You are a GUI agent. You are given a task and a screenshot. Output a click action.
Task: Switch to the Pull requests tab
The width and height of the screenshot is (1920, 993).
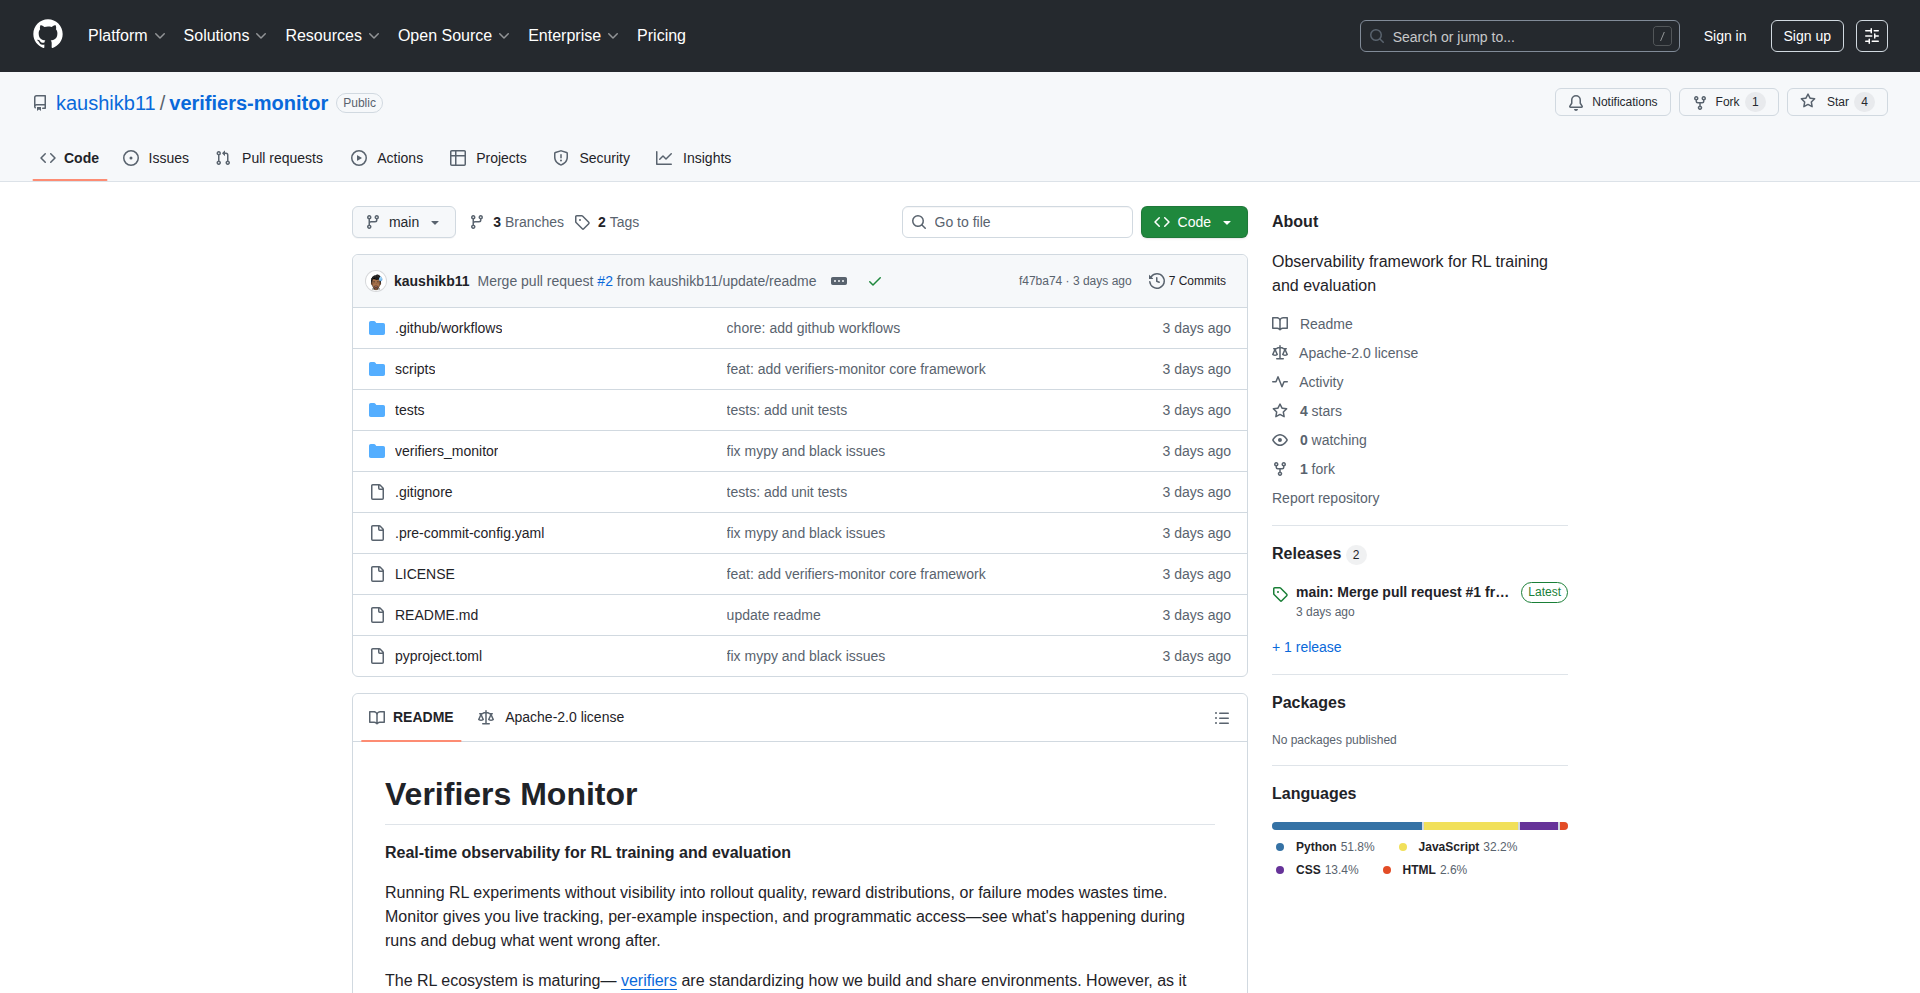270,158
